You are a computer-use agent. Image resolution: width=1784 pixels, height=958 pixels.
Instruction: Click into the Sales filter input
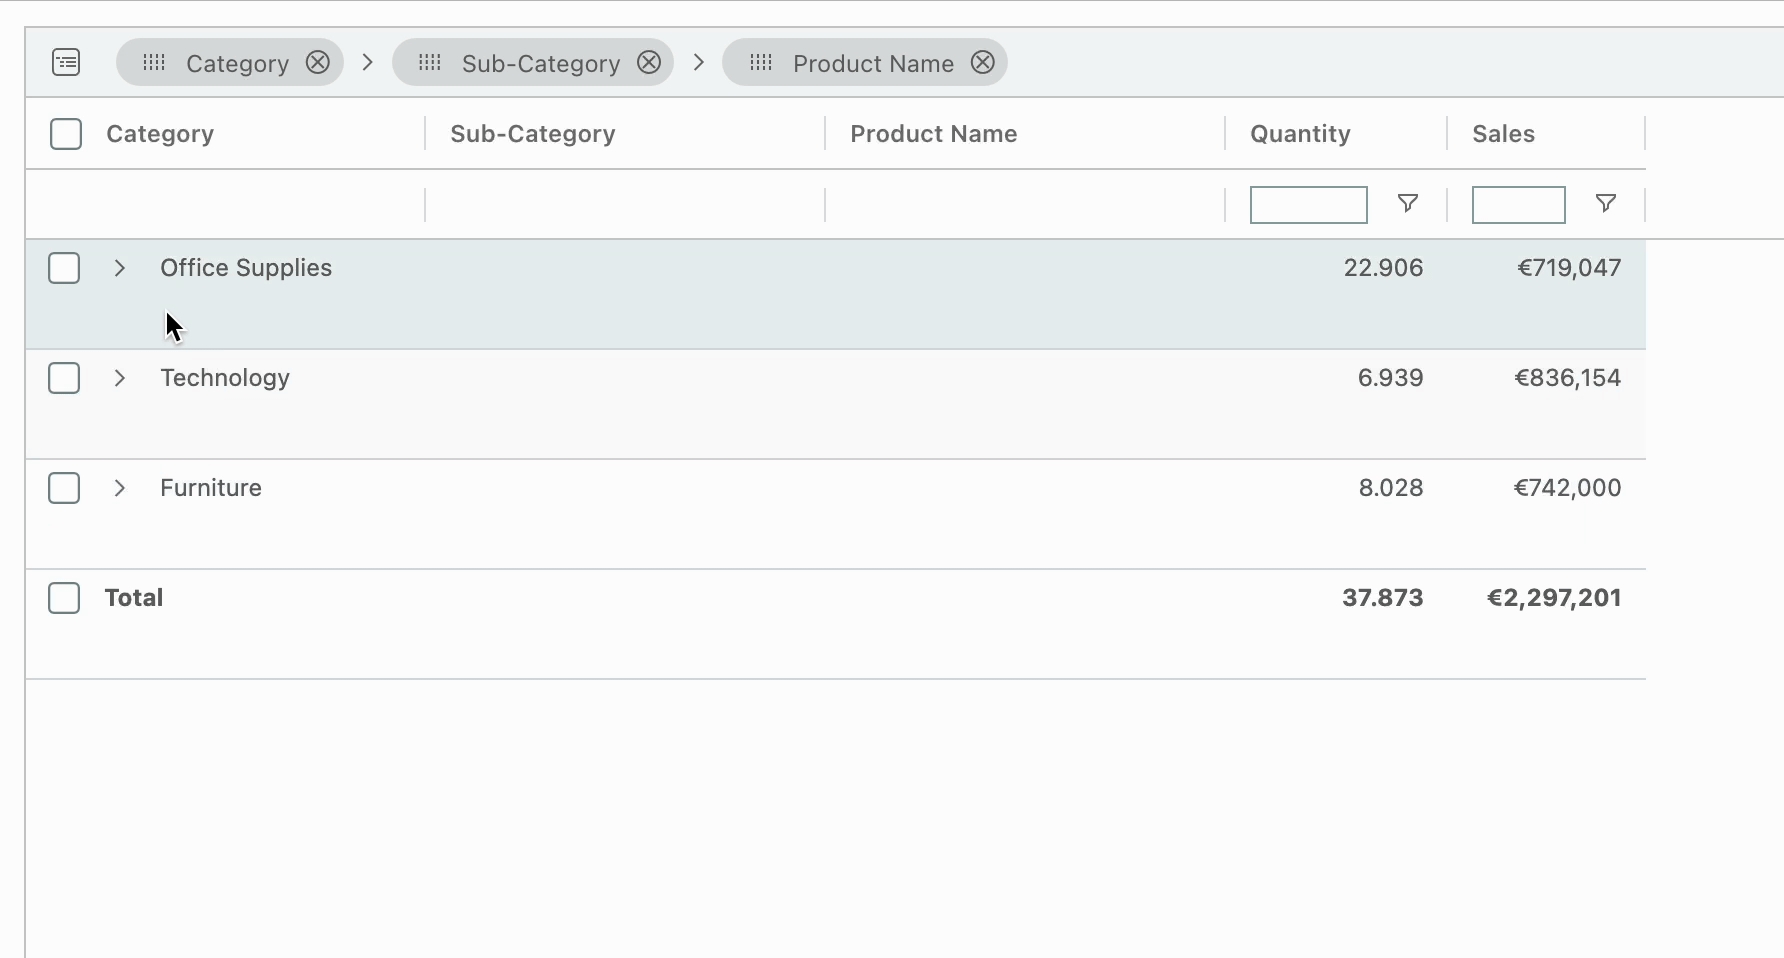[x=1518, y=205]
